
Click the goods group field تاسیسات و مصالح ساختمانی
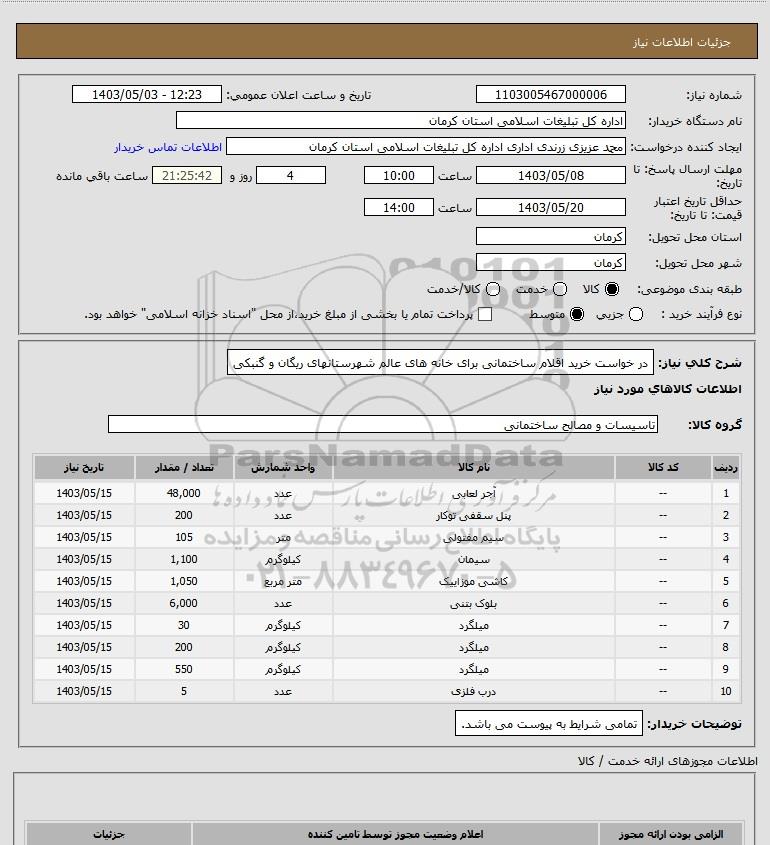click(383, 425)
